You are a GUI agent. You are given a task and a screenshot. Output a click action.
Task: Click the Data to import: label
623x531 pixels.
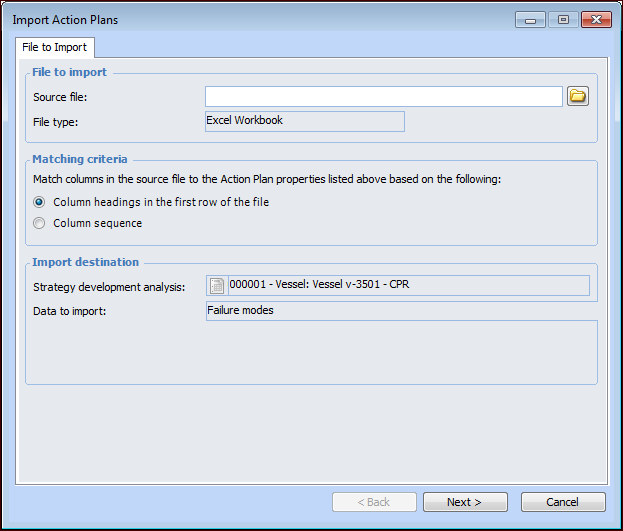pos(70,311)
